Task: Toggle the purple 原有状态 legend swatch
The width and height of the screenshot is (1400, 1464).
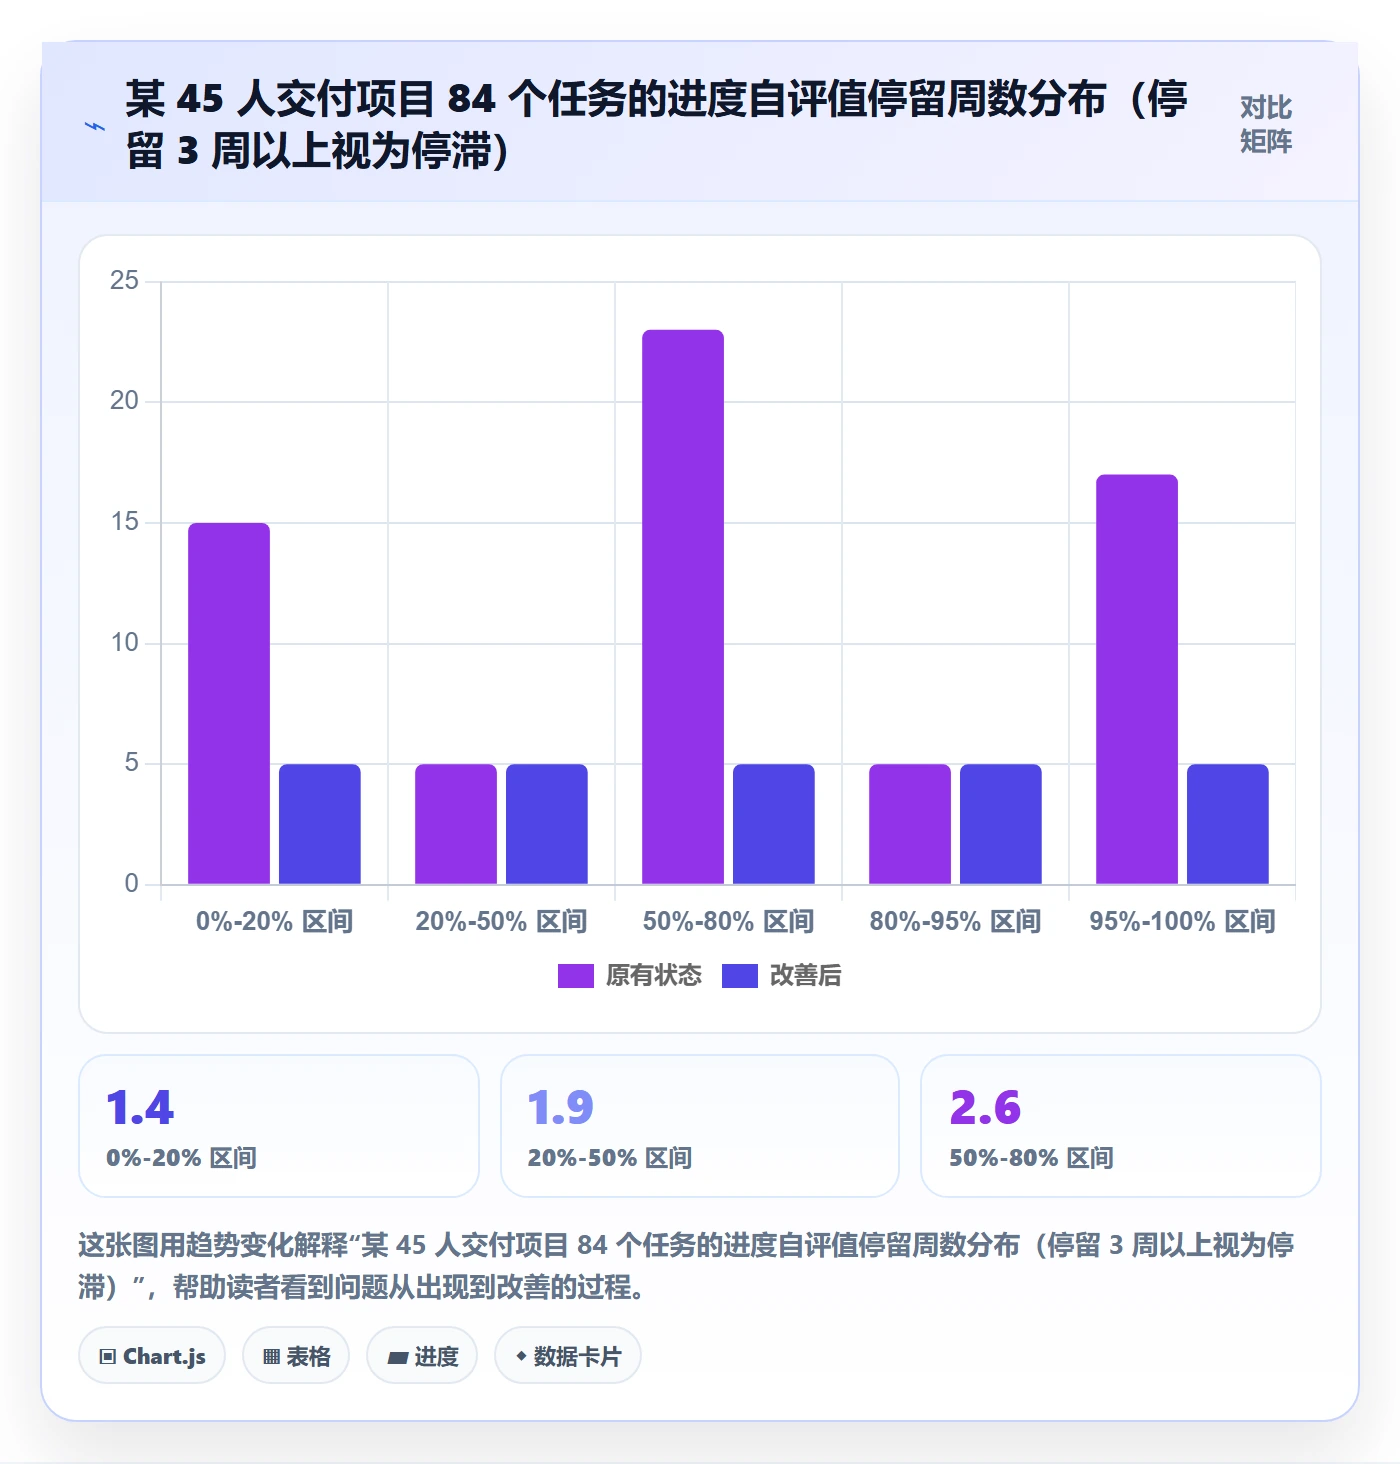Action: [x=576, y=976]
